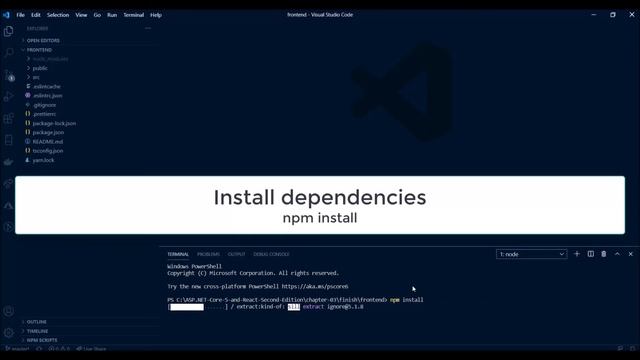Open the Edit menu
Viewport: 640px width, 360px height.
click(x=36, y=15)
